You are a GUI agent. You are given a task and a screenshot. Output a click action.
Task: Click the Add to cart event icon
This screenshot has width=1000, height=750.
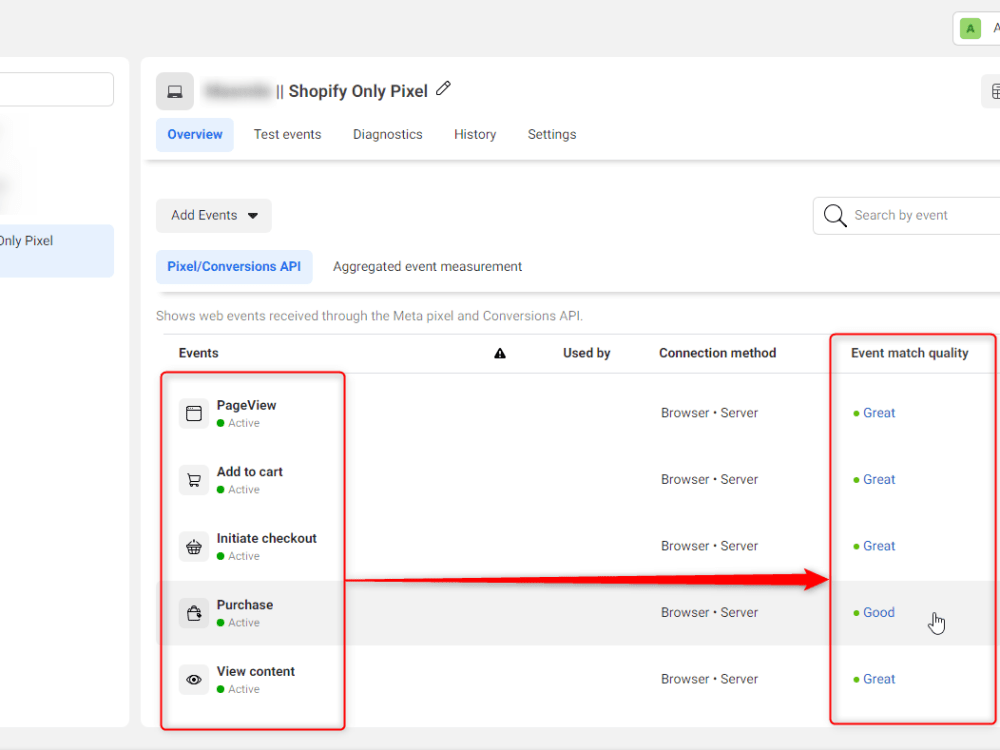point(194,480)
